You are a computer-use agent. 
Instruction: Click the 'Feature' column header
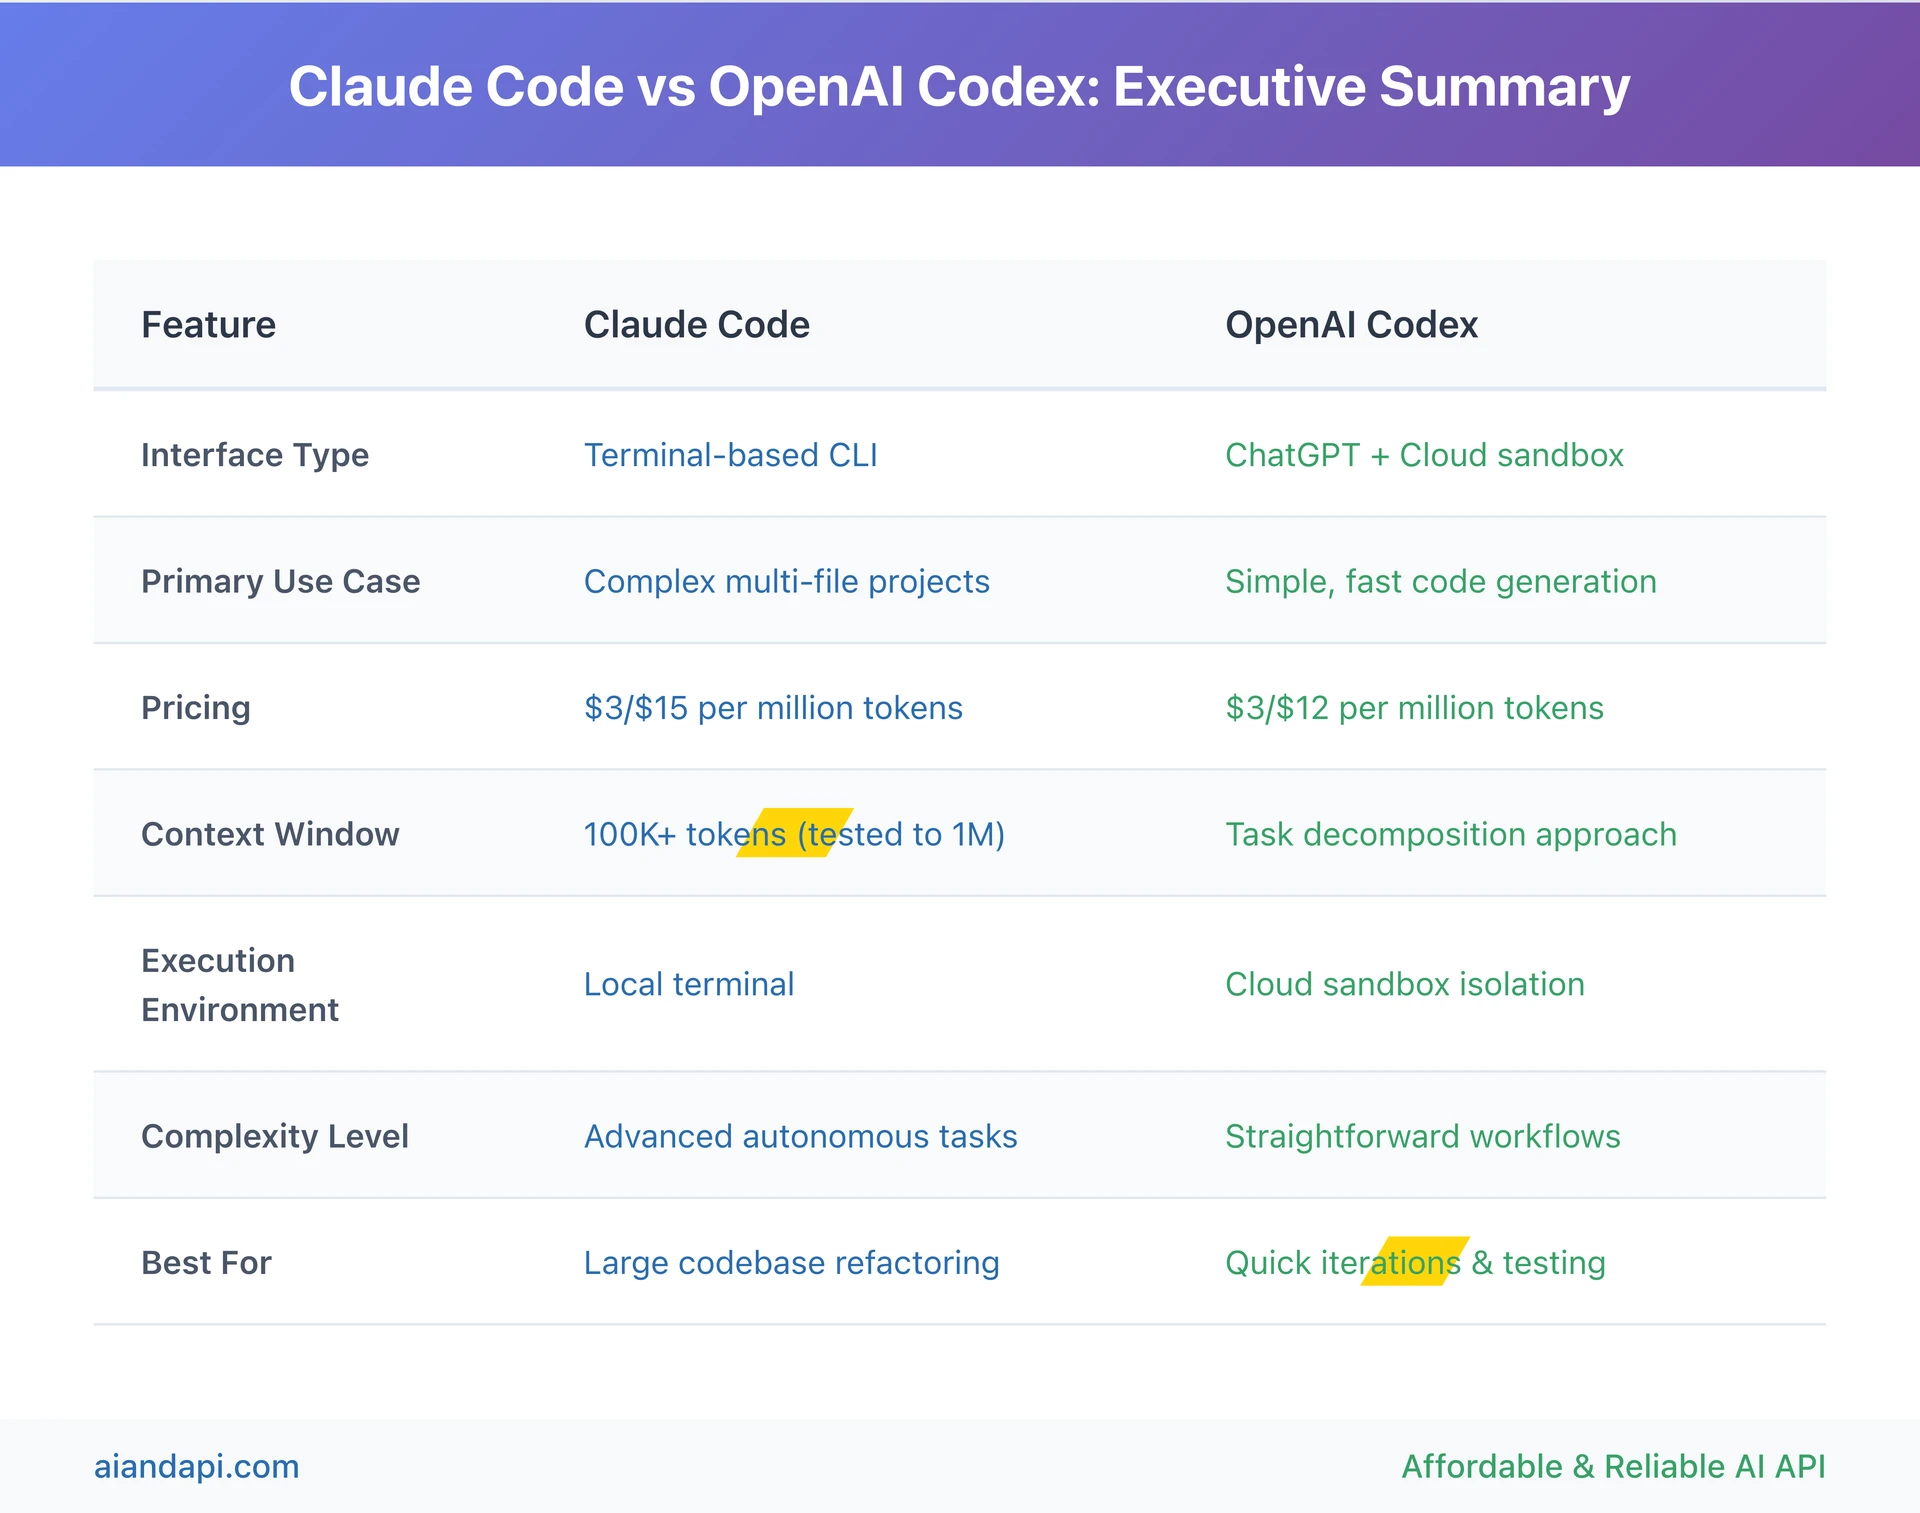click(x=208, y=325)
